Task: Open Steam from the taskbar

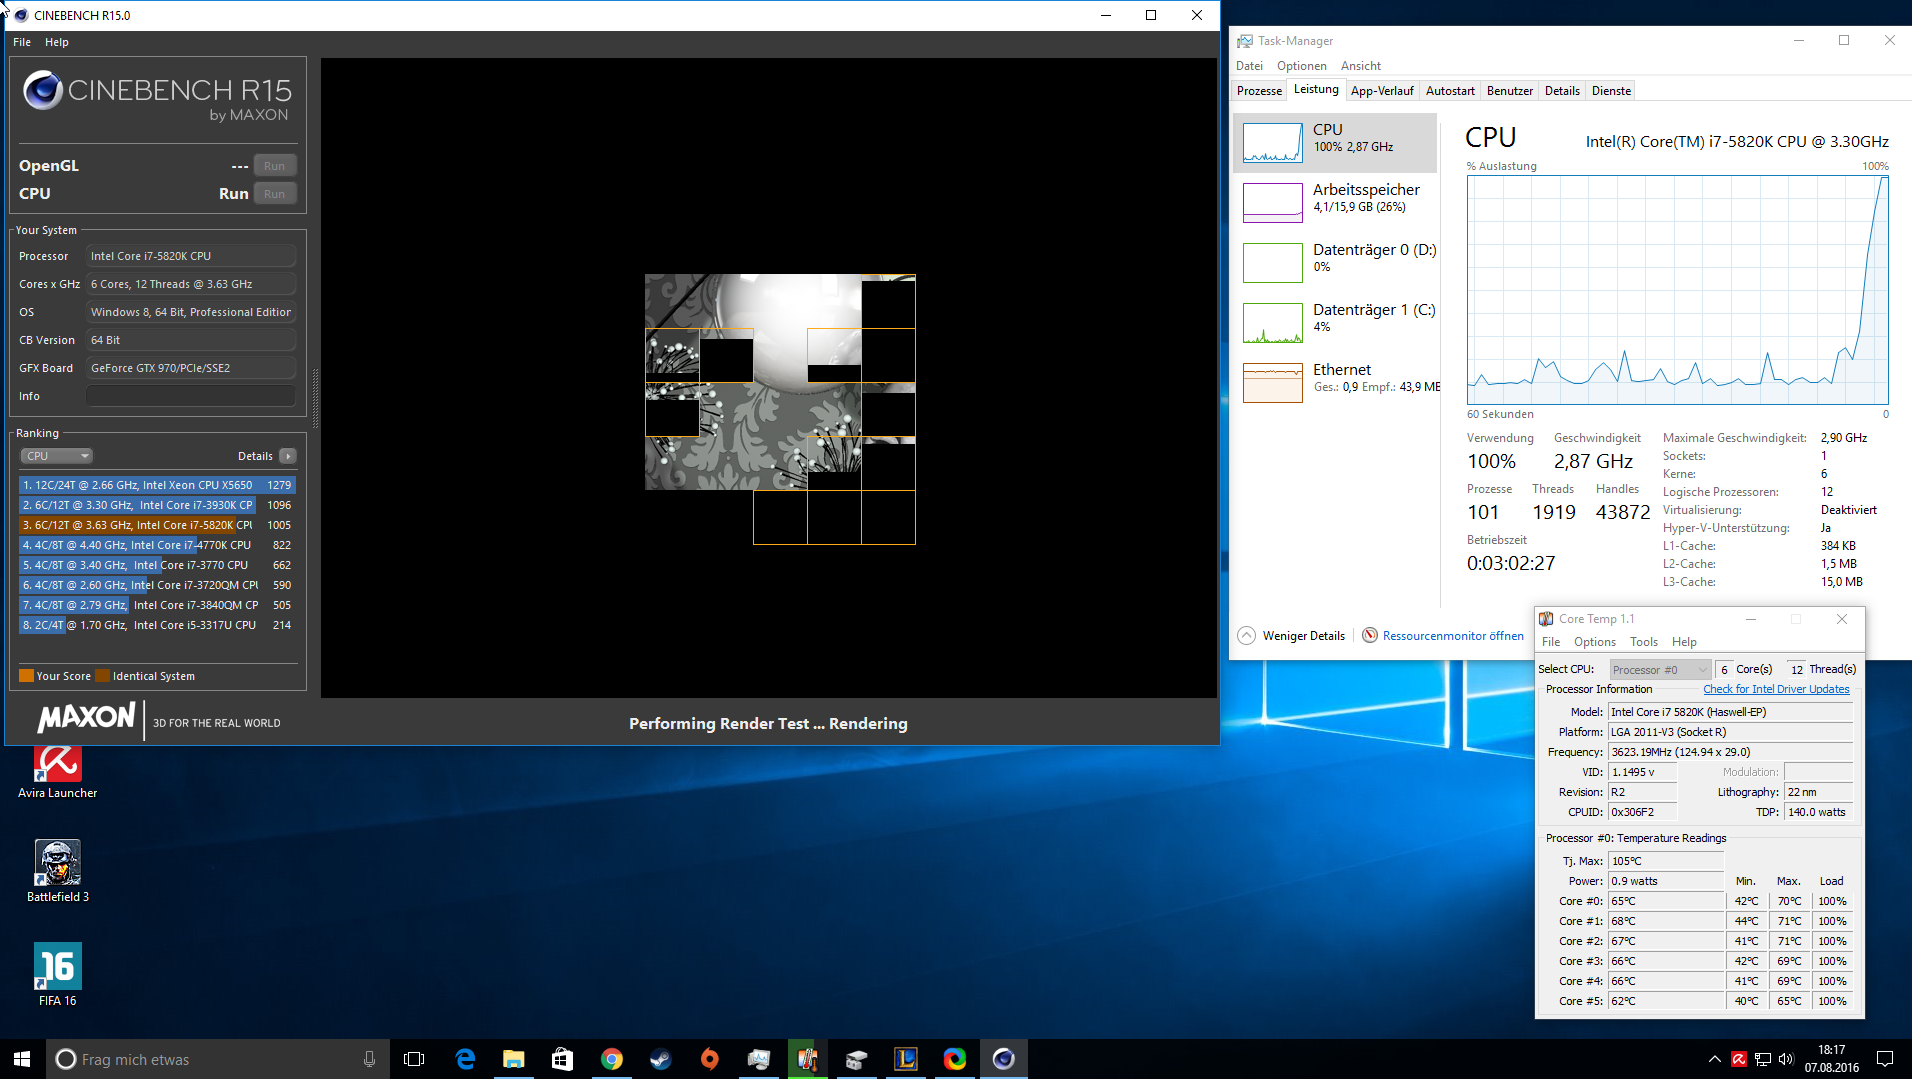Action: (x=660, y=1059)
